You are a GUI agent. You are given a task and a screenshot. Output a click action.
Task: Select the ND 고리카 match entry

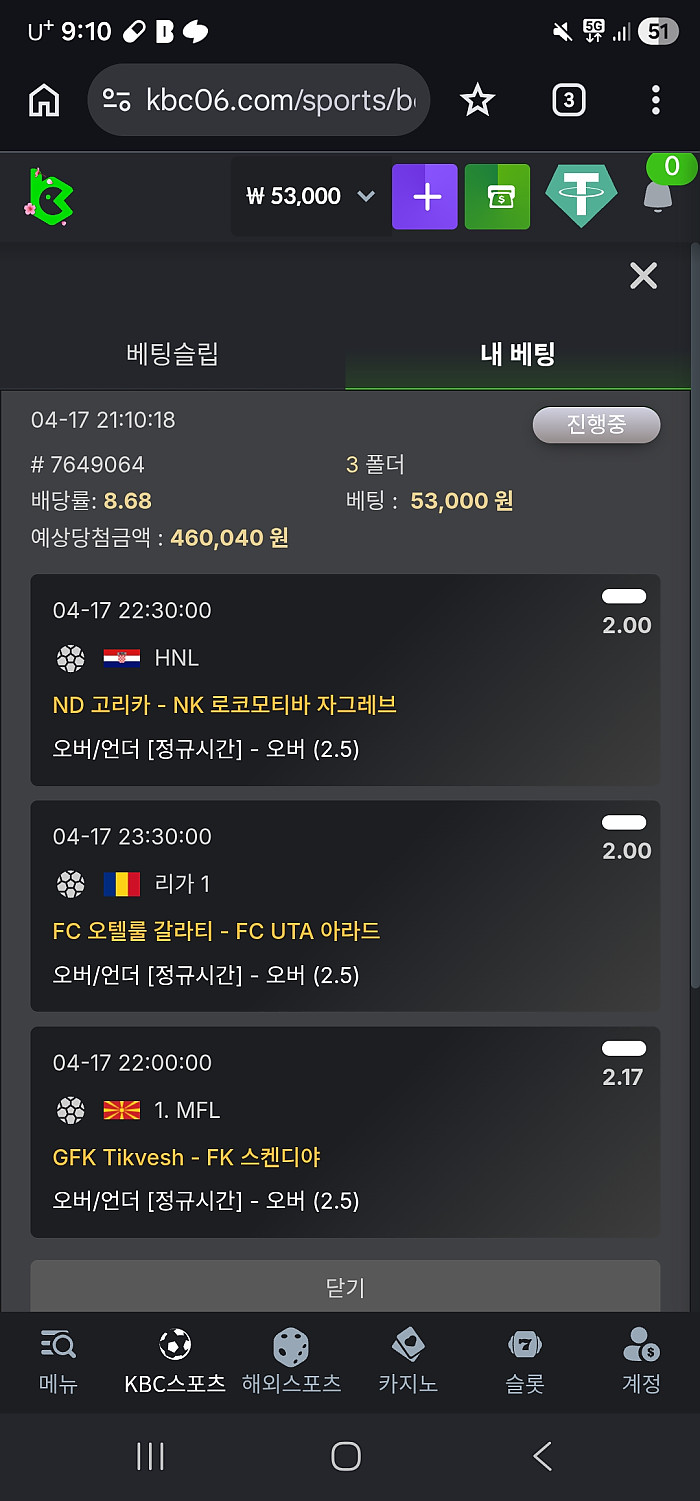tap(225, 705)
